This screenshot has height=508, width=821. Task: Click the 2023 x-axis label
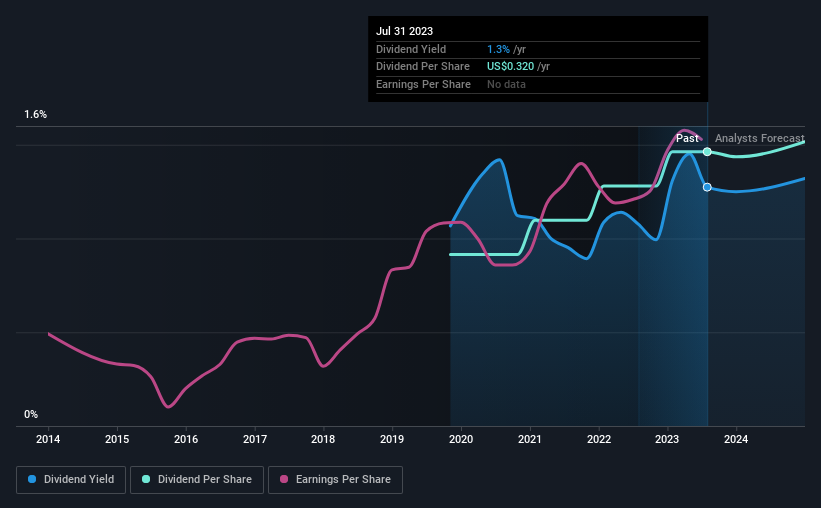667,439
